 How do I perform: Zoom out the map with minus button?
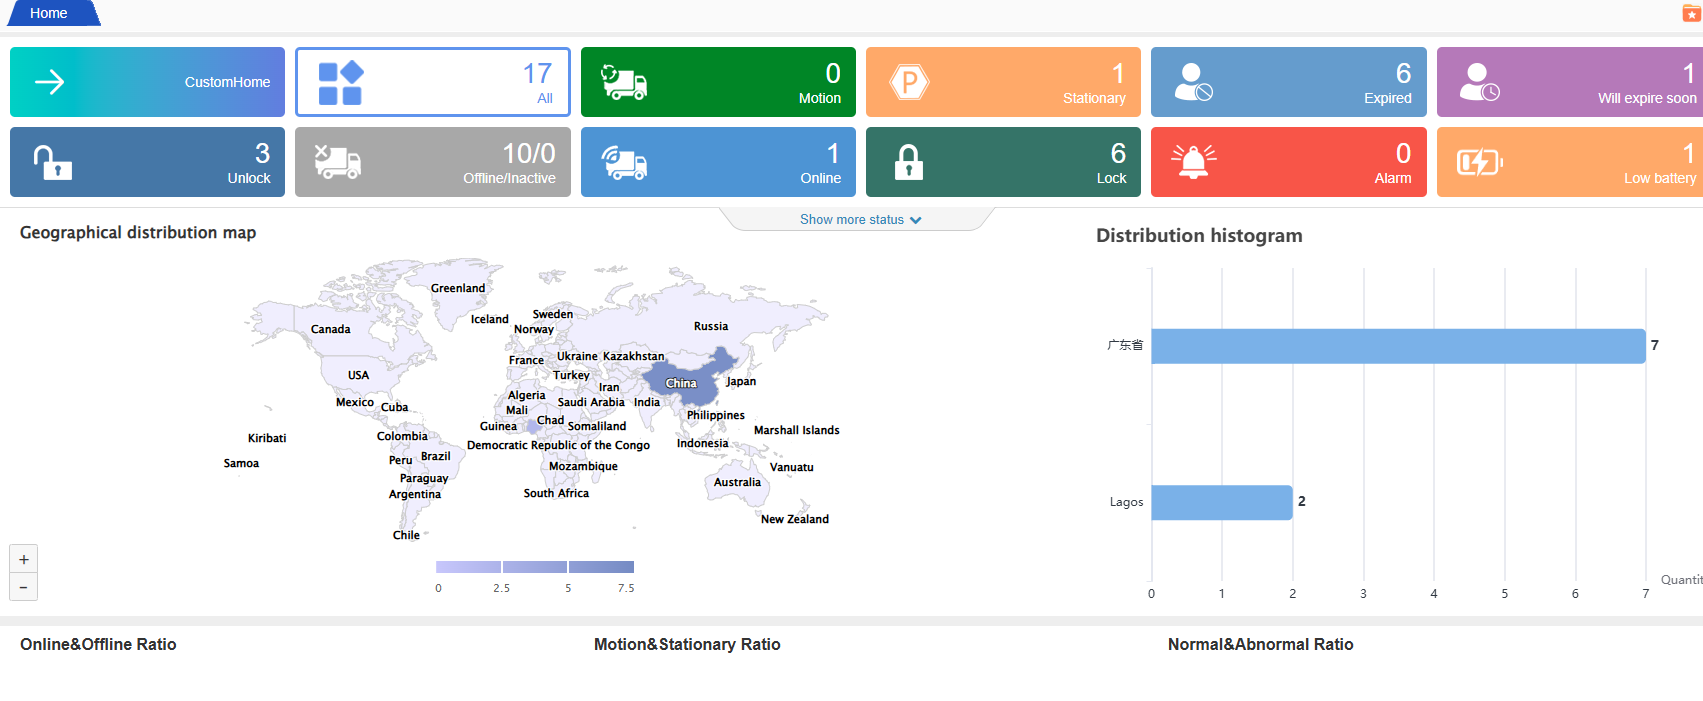pos(24,587)
